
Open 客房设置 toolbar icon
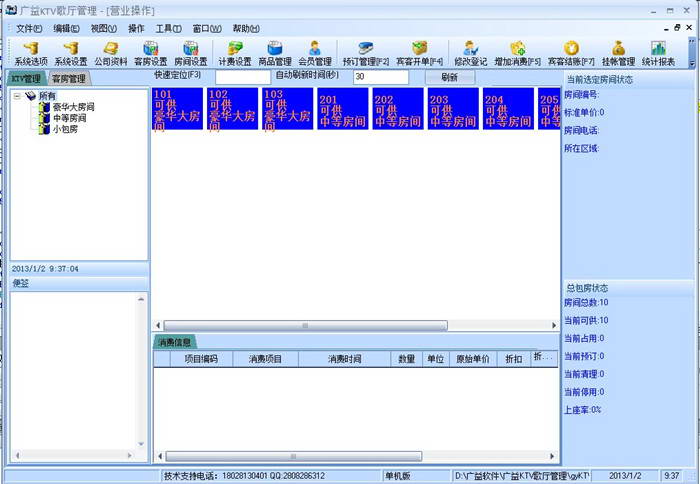pyautogui.click(x=151, y=54)
